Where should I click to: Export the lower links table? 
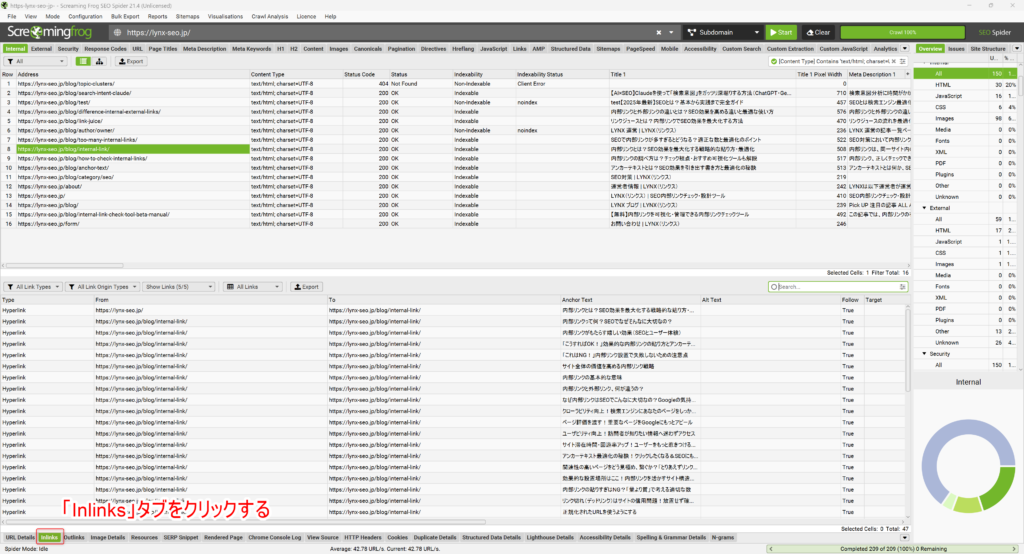(305, 287)
